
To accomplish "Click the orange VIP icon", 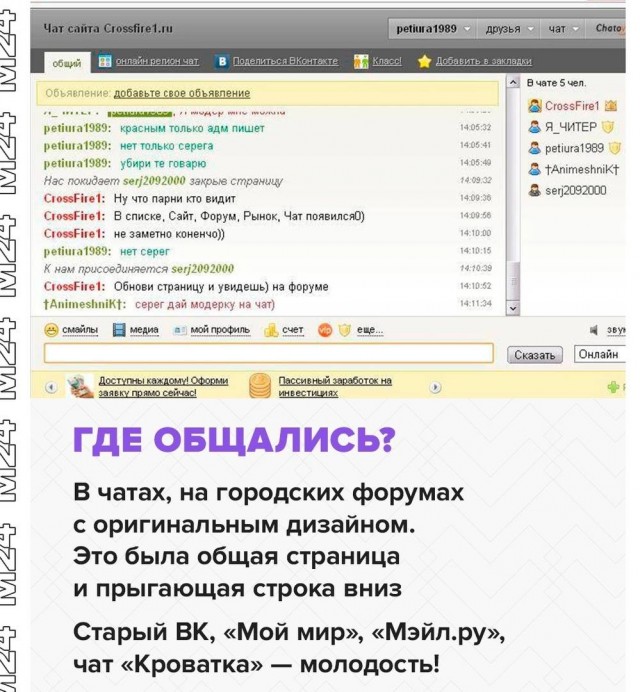I will (325, 330).
